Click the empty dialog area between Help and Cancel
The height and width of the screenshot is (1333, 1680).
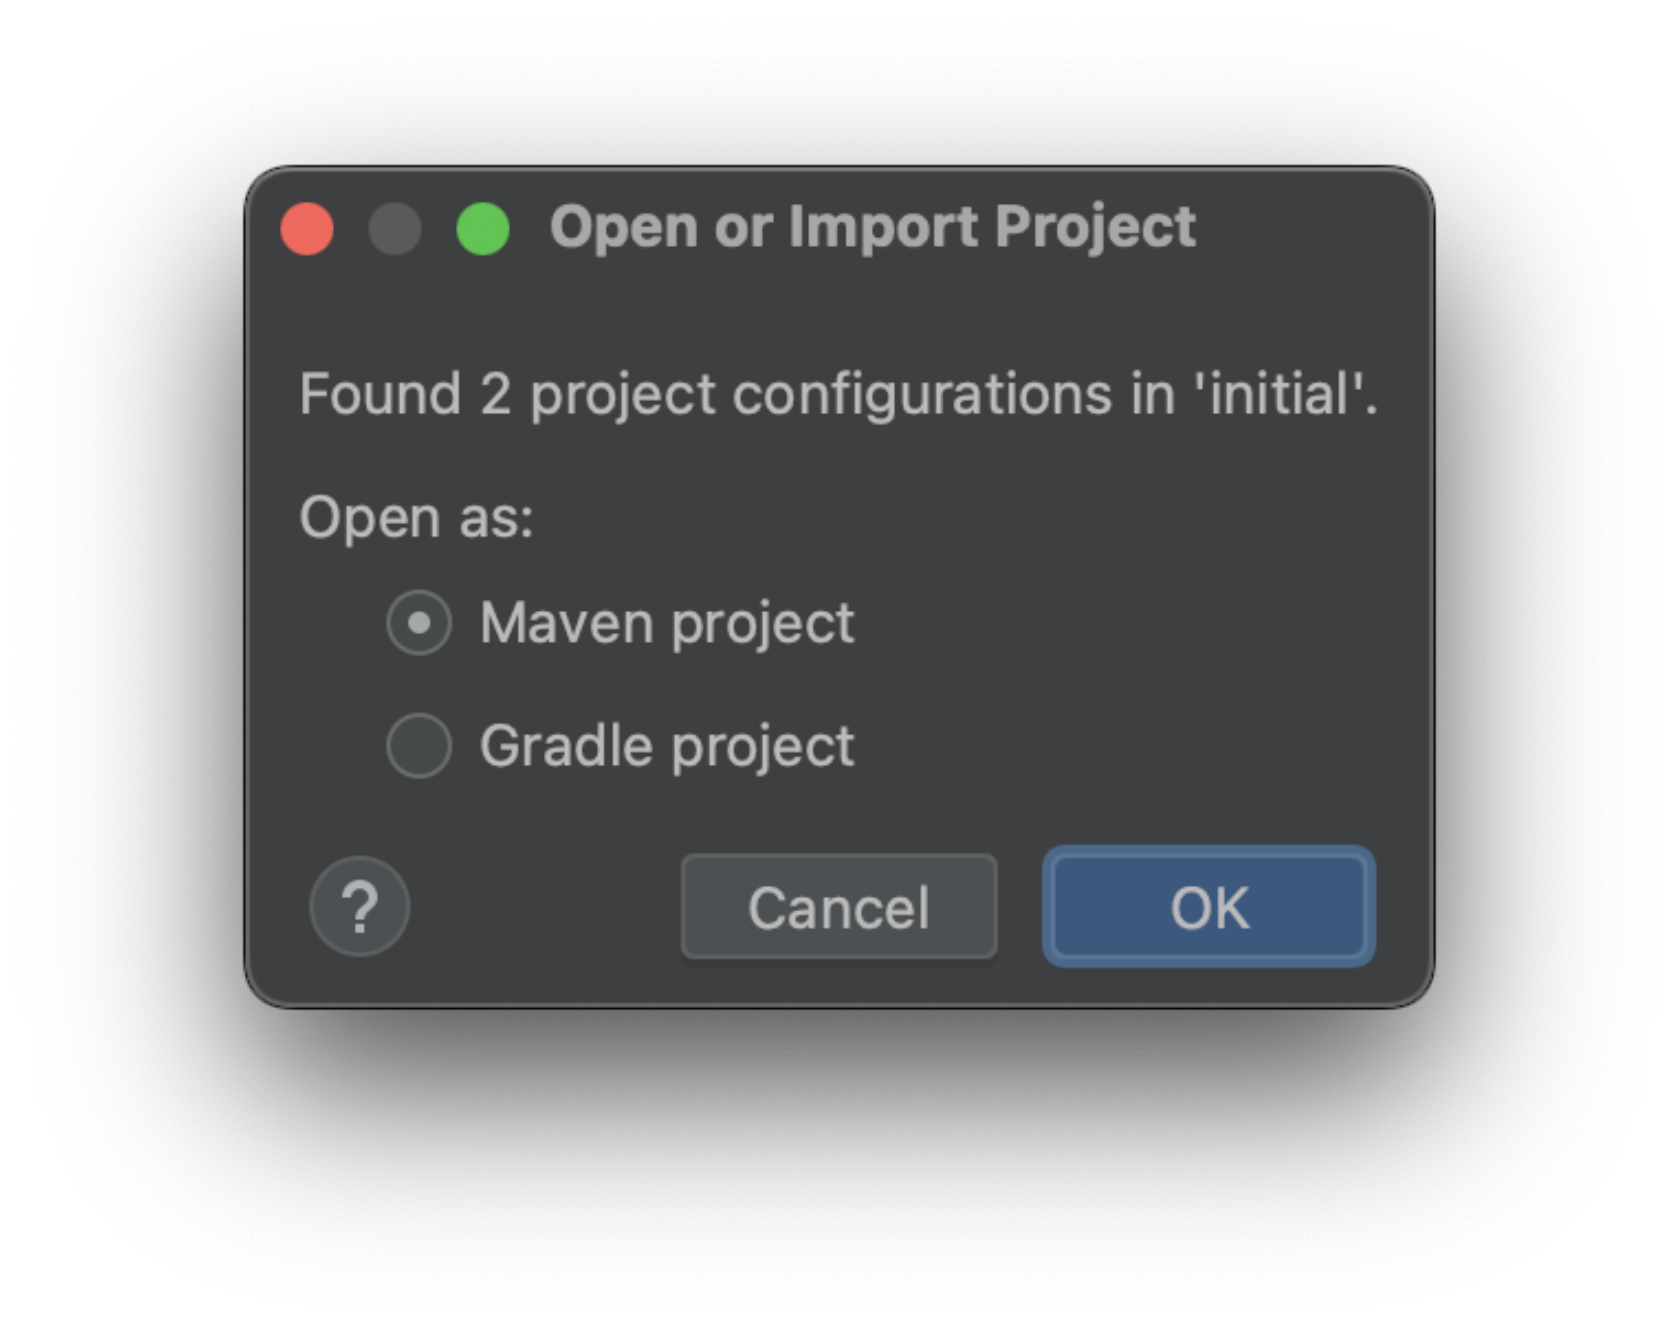tap(545, 907)
